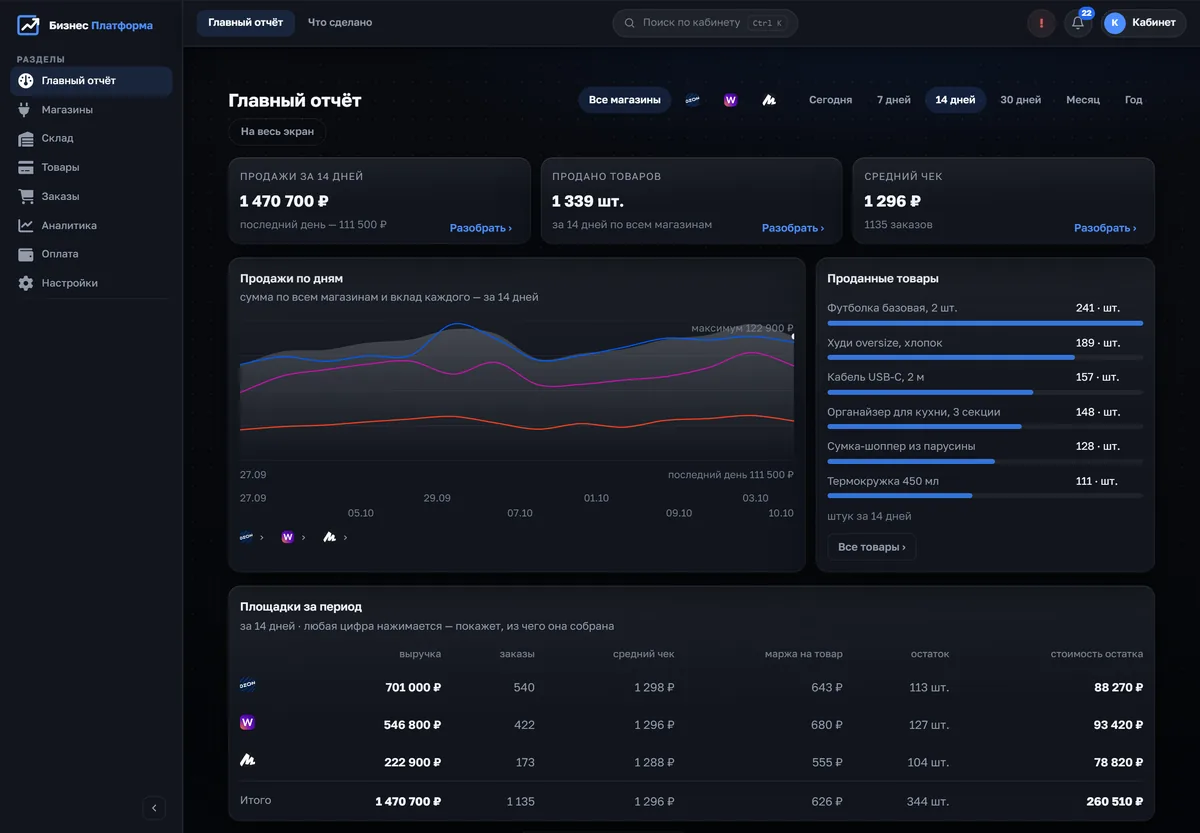Select the 30 дней period

1021,100
